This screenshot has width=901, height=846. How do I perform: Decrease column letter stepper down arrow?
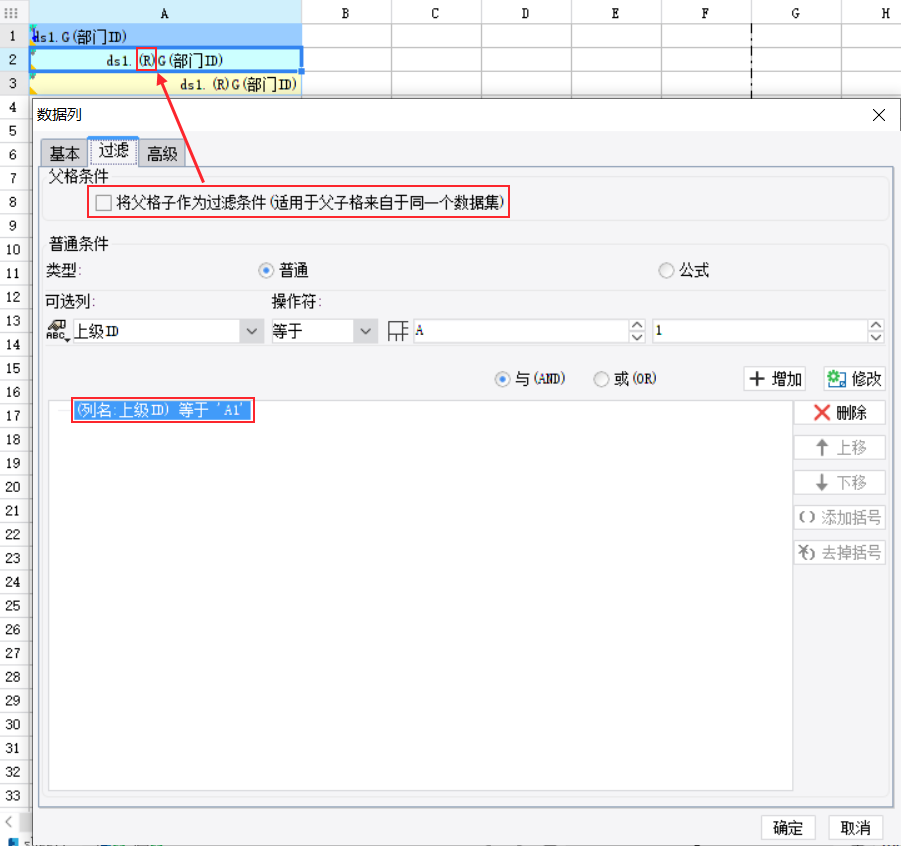[x=637, y=337]
